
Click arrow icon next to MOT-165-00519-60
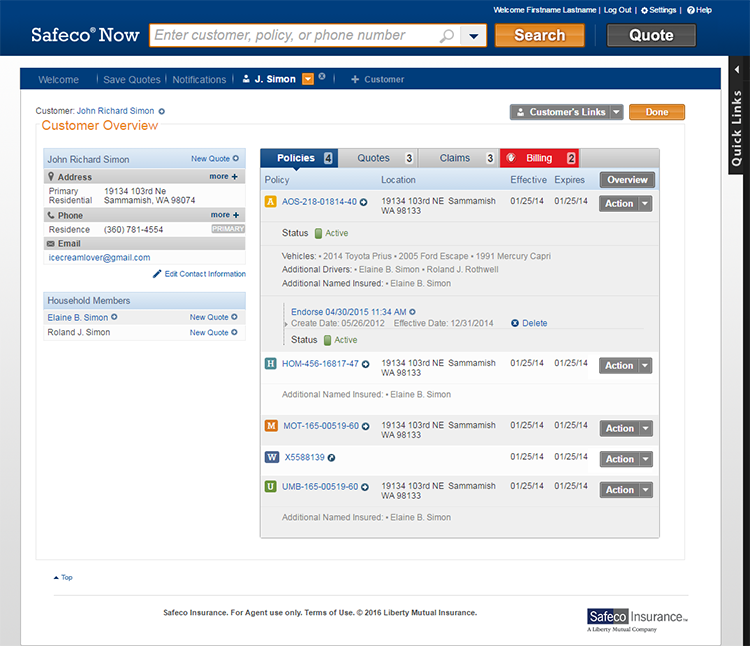[x=365, y=426]
